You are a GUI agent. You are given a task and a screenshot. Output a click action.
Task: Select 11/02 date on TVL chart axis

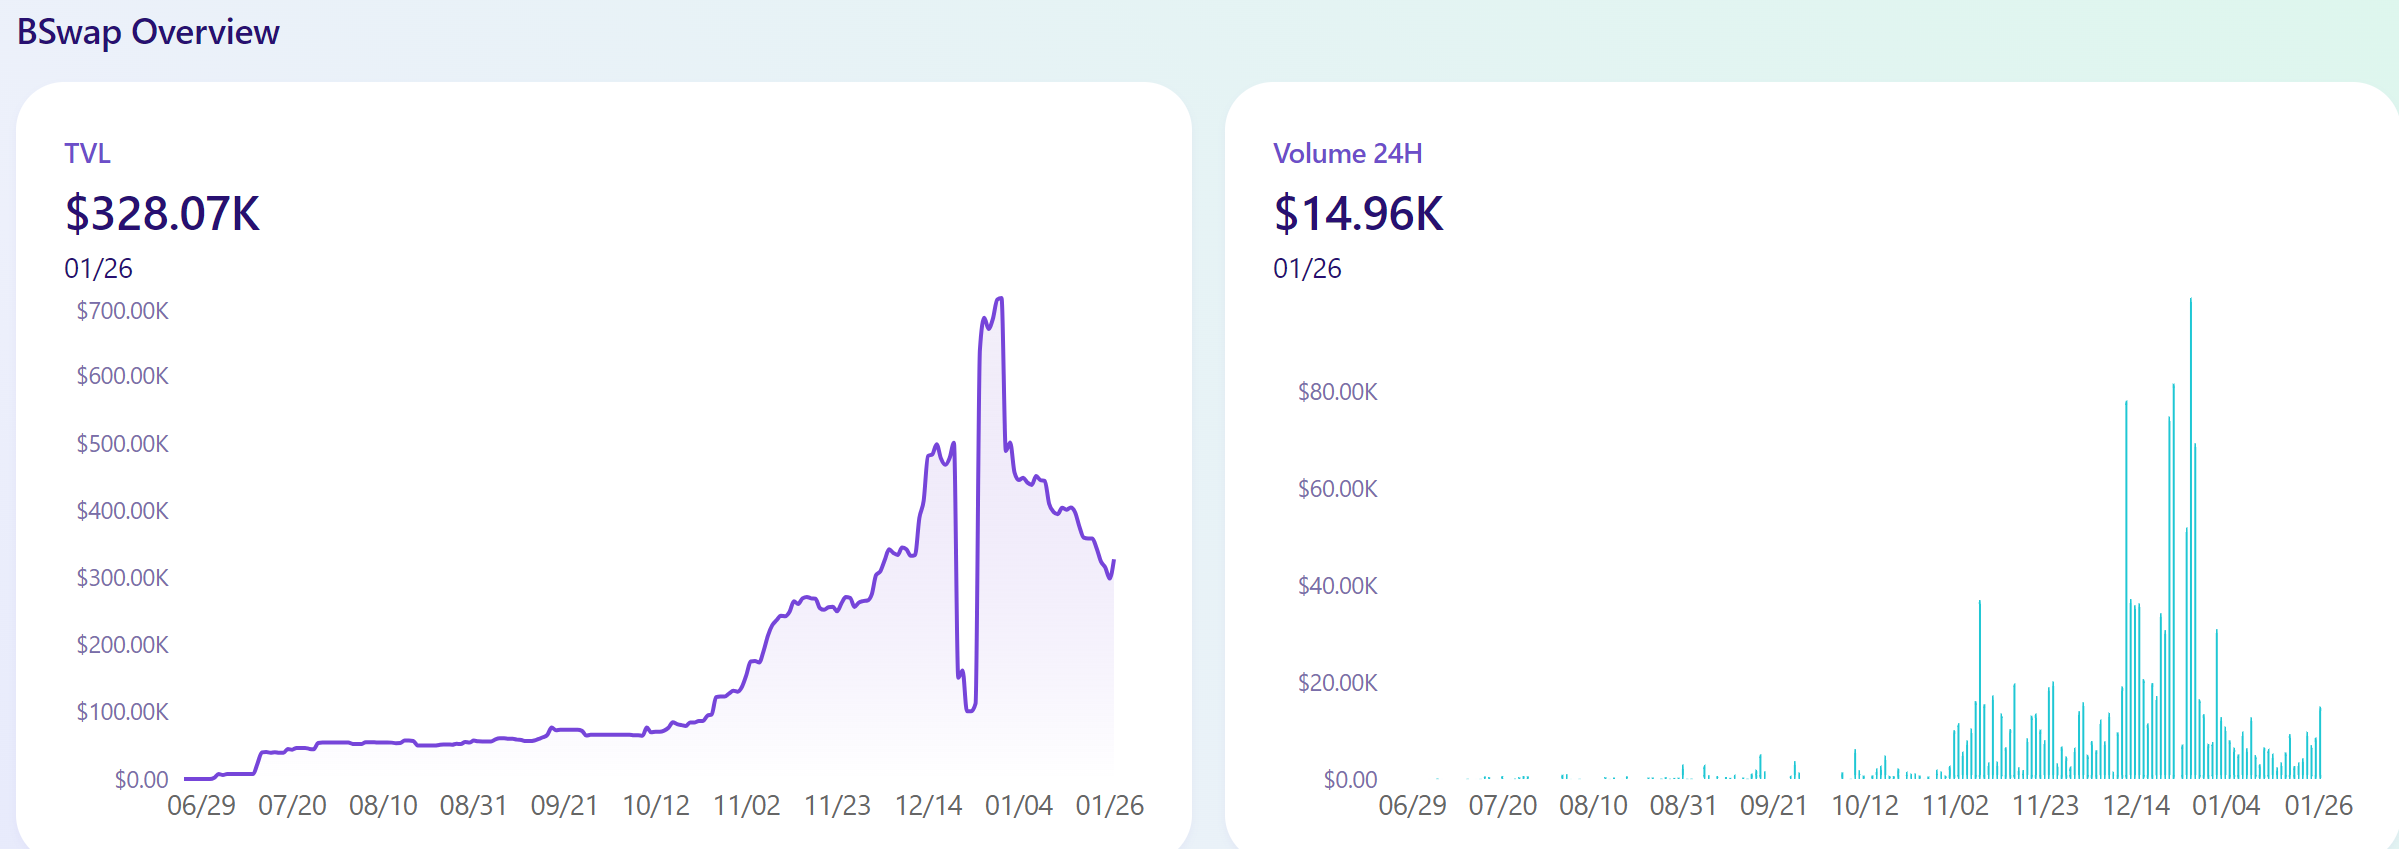click(x=746, y=806)
